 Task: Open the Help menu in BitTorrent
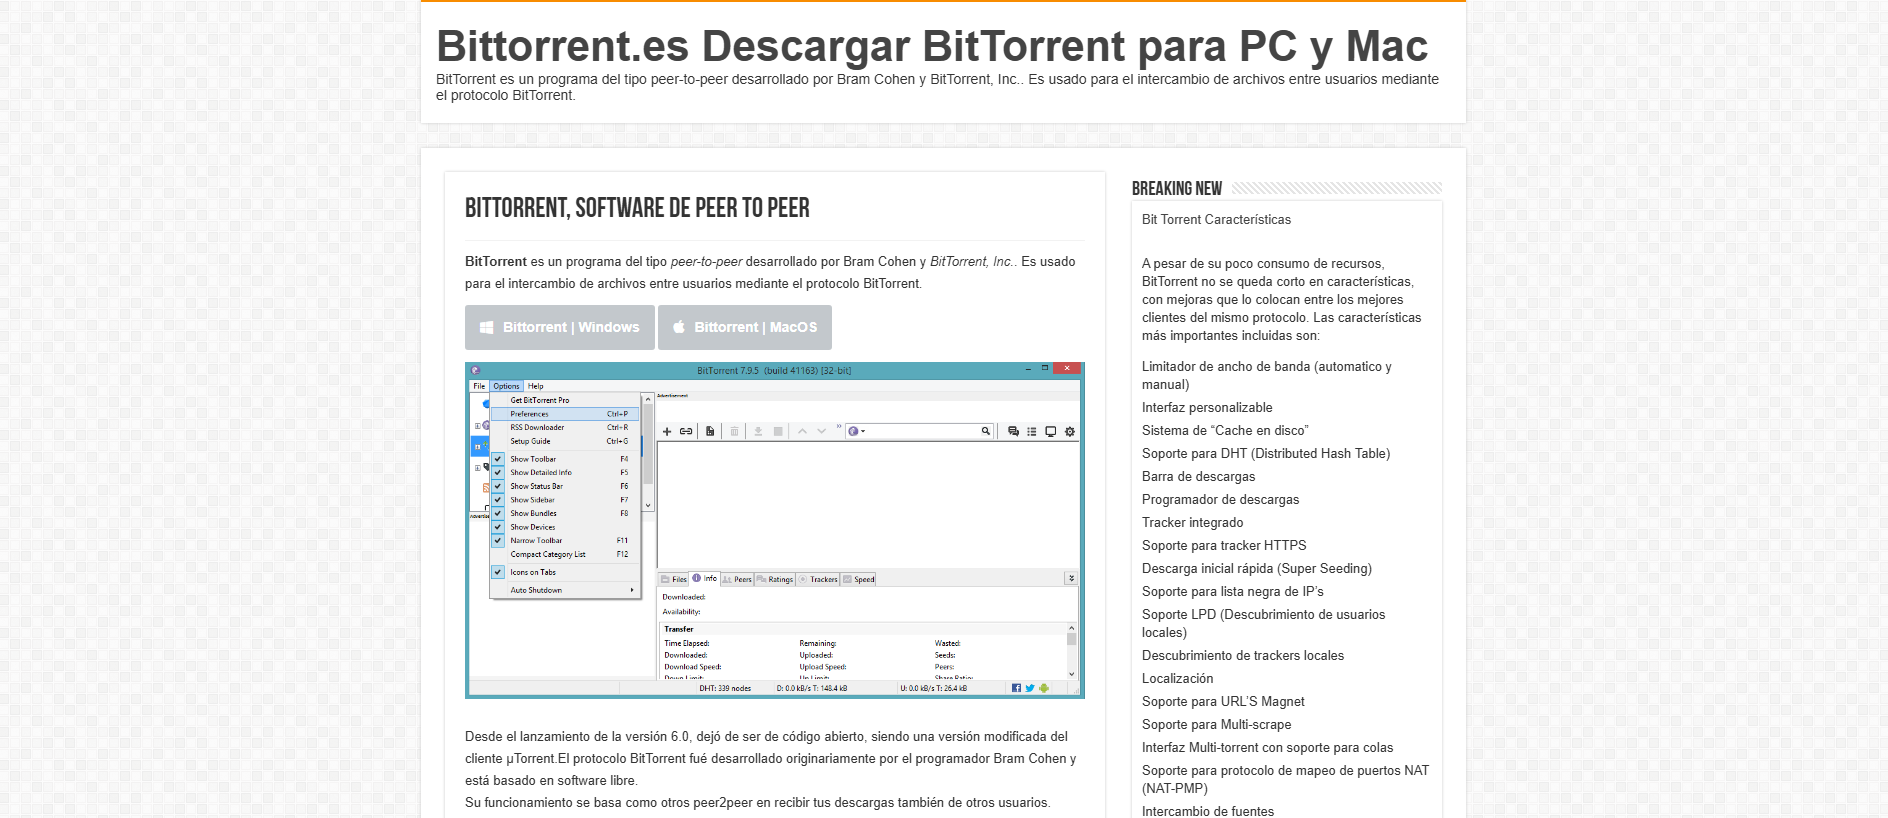pos(536,386)
